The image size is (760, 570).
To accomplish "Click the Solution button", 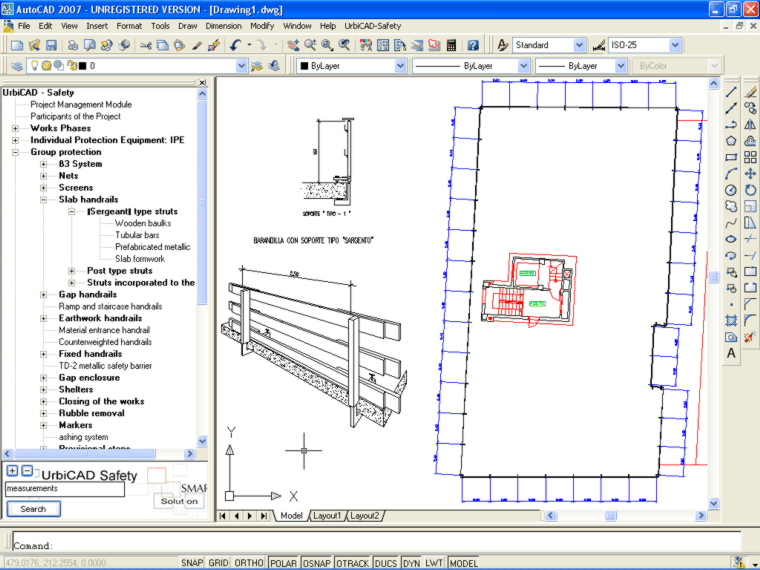I will pos(179,501).
